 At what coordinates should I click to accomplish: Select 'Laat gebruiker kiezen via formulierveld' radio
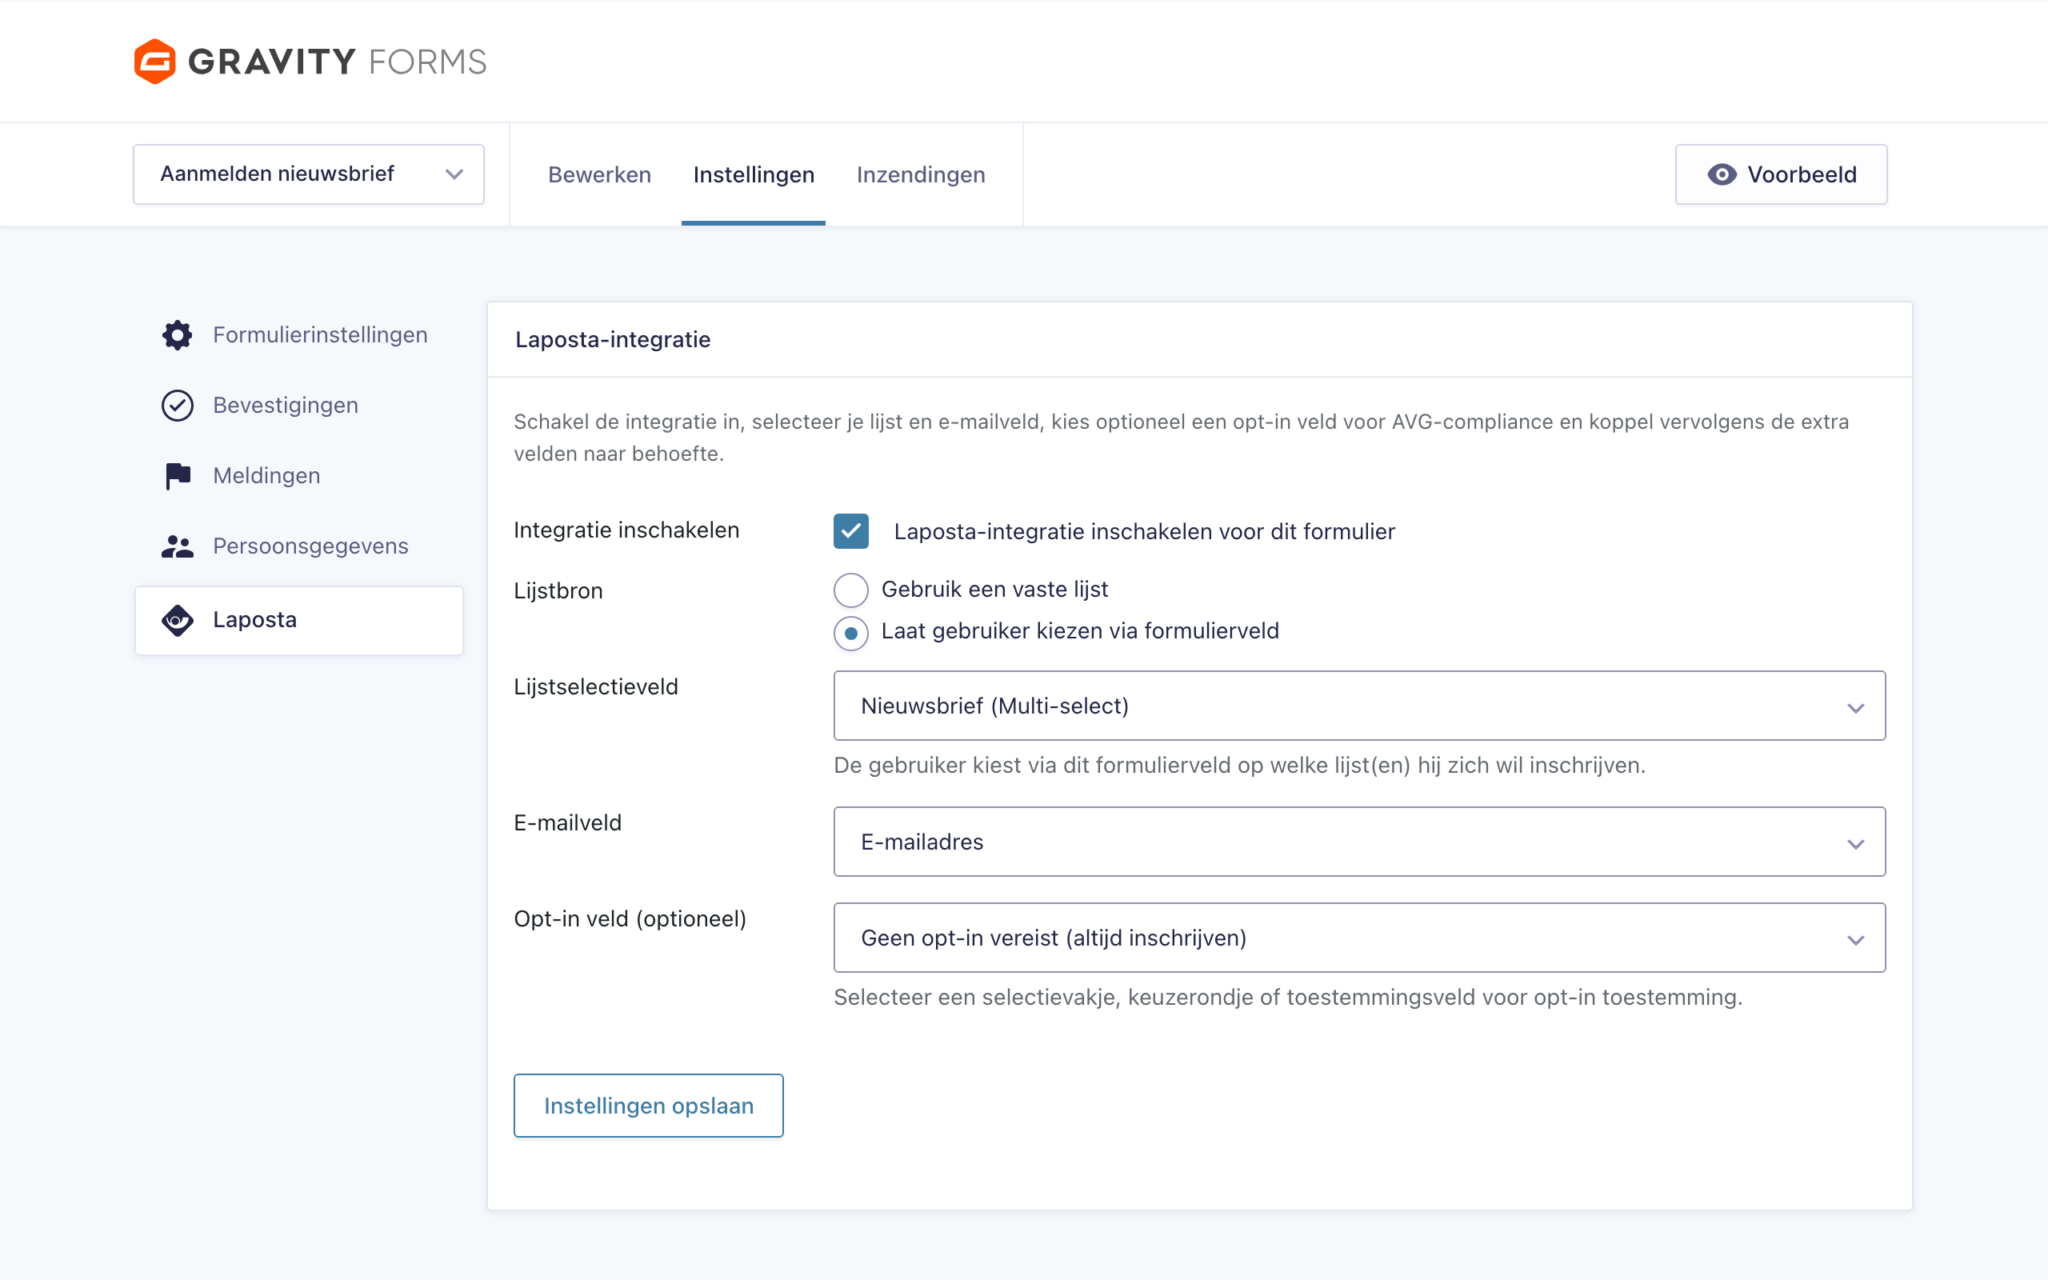tap(851, 633)
